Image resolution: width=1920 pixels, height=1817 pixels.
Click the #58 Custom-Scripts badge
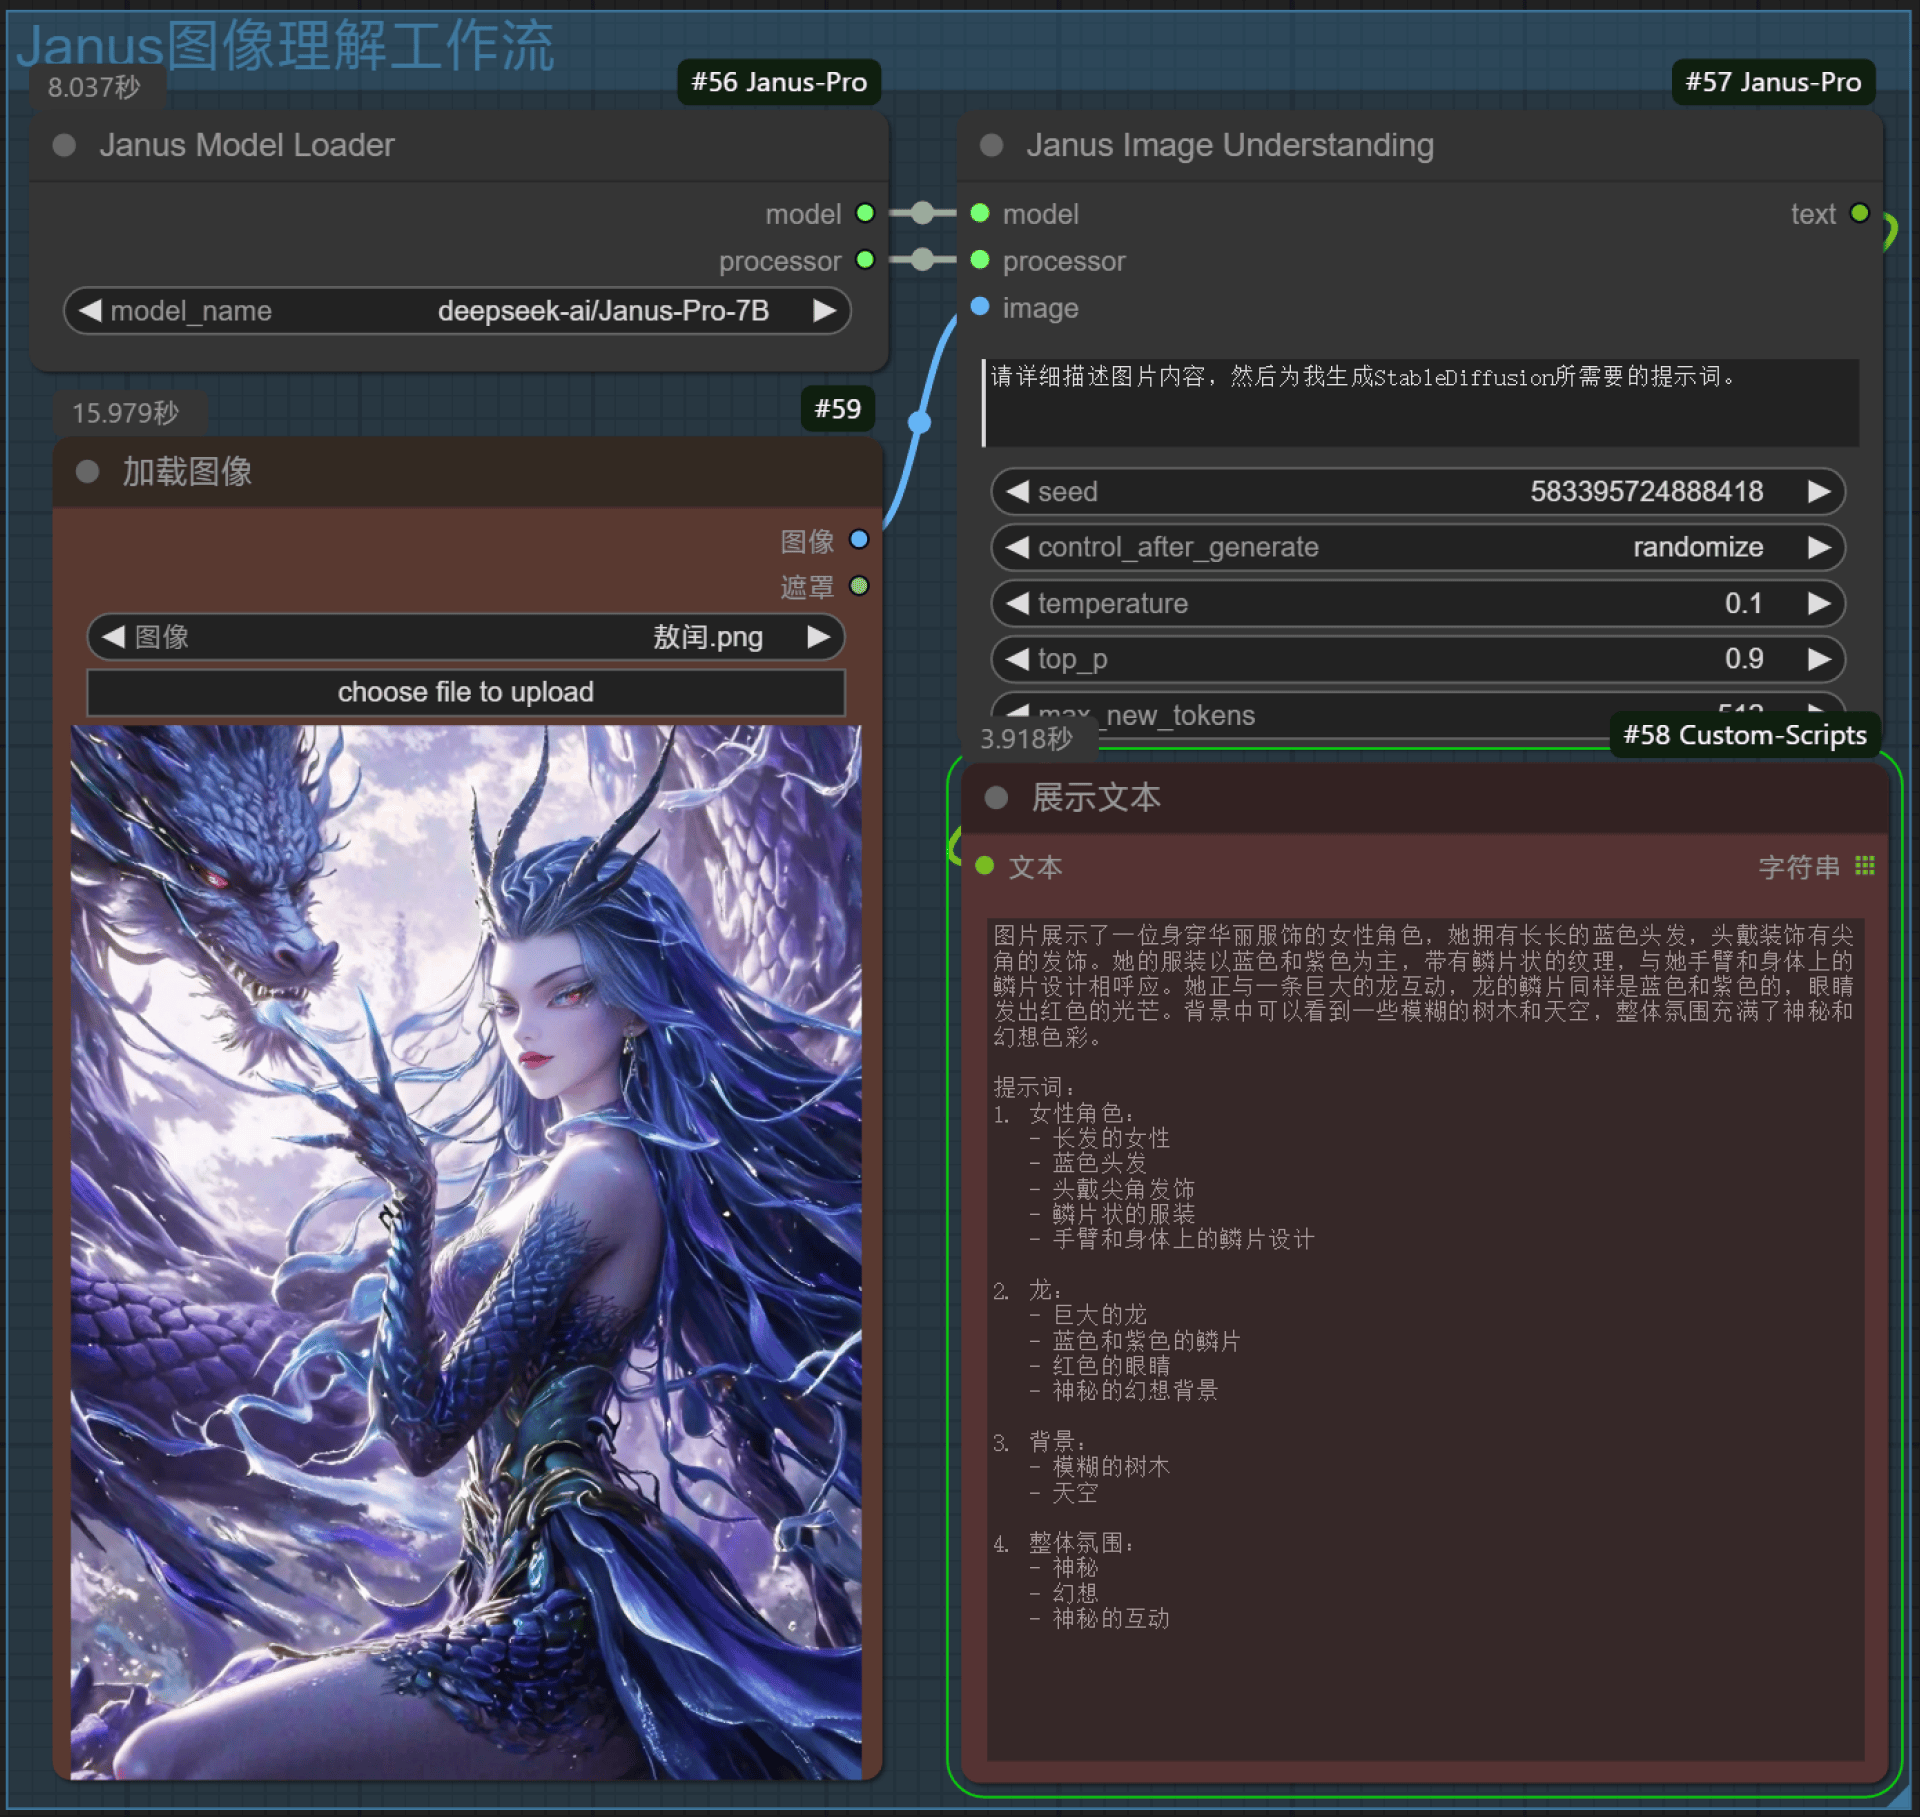(x=1745, y=735)
